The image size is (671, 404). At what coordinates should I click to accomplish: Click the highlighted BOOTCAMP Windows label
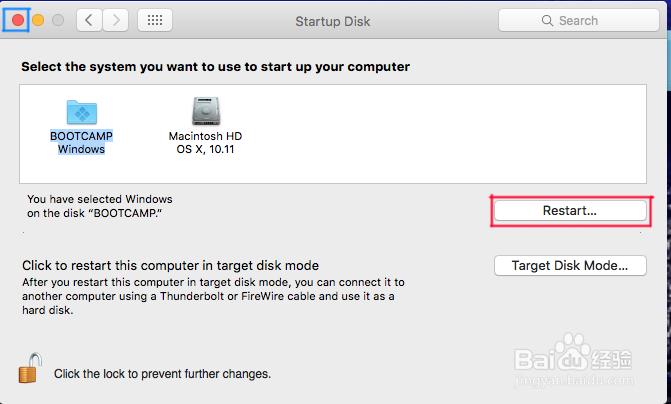81,142
